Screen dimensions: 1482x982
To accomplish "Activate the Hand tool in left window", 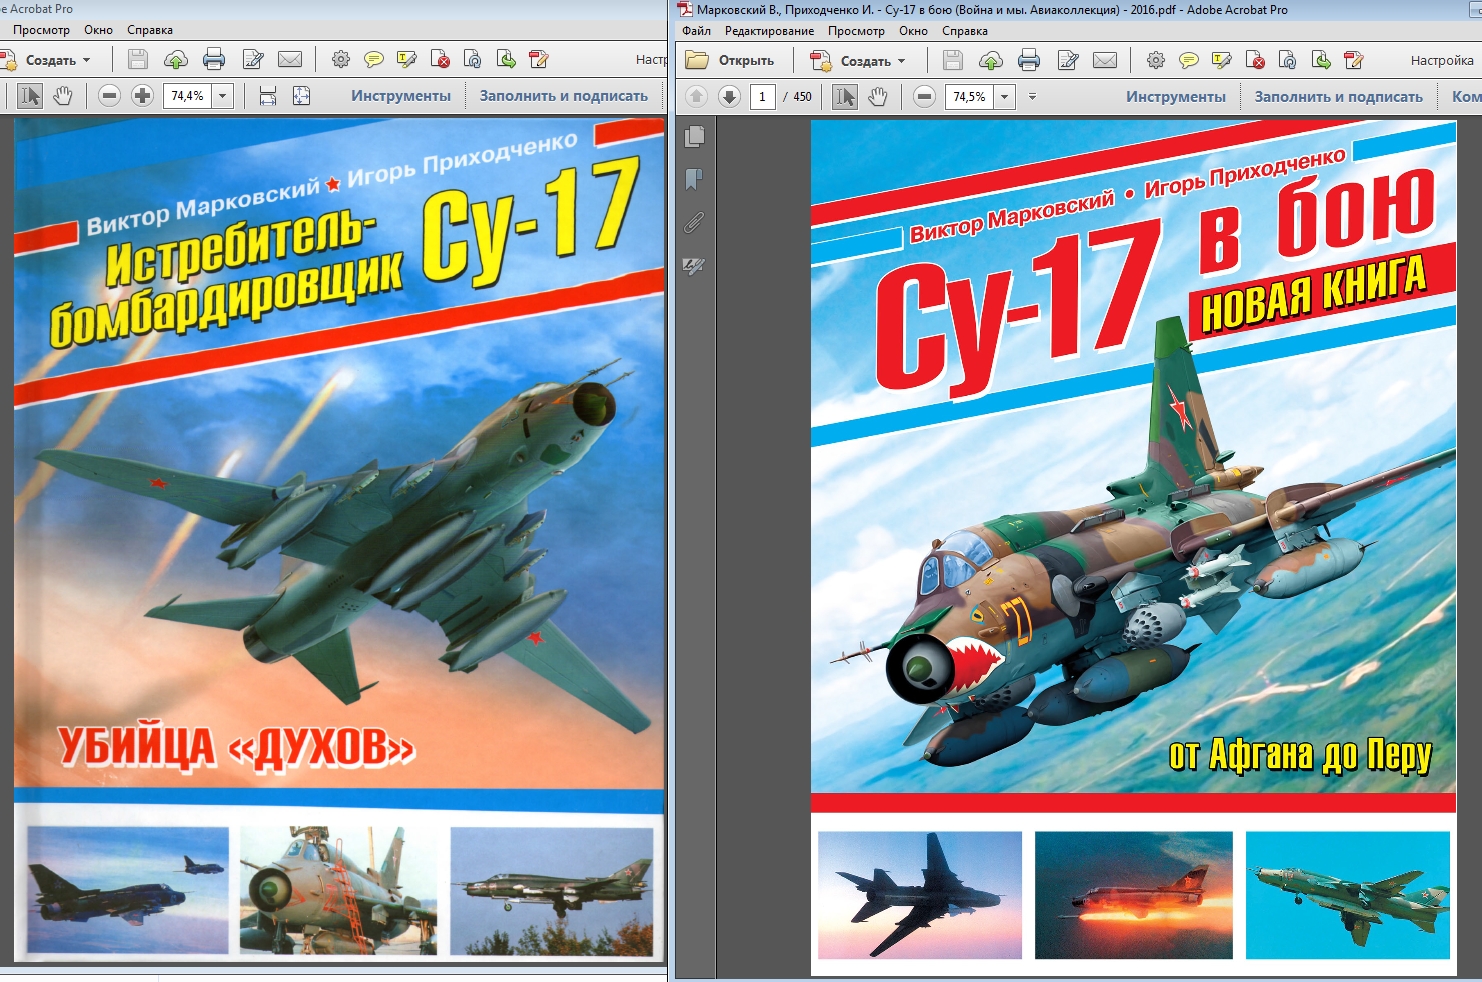I will point(63,96).
